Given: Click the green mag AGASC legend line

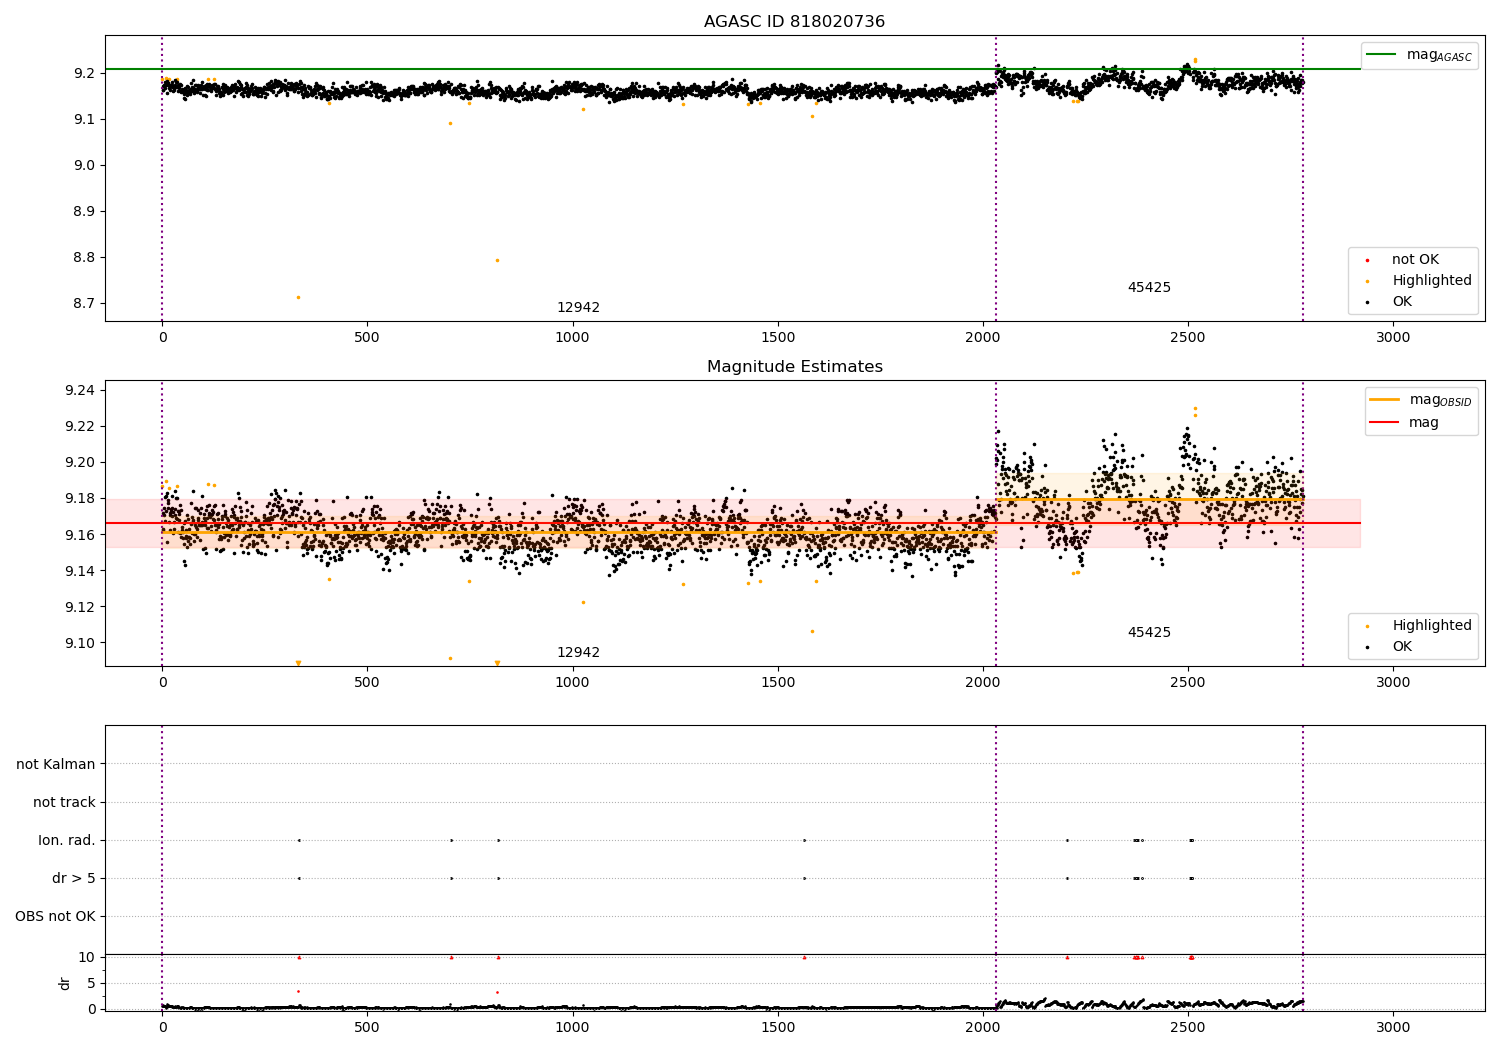Looking at the screenshot, I should click(1382, 55).
